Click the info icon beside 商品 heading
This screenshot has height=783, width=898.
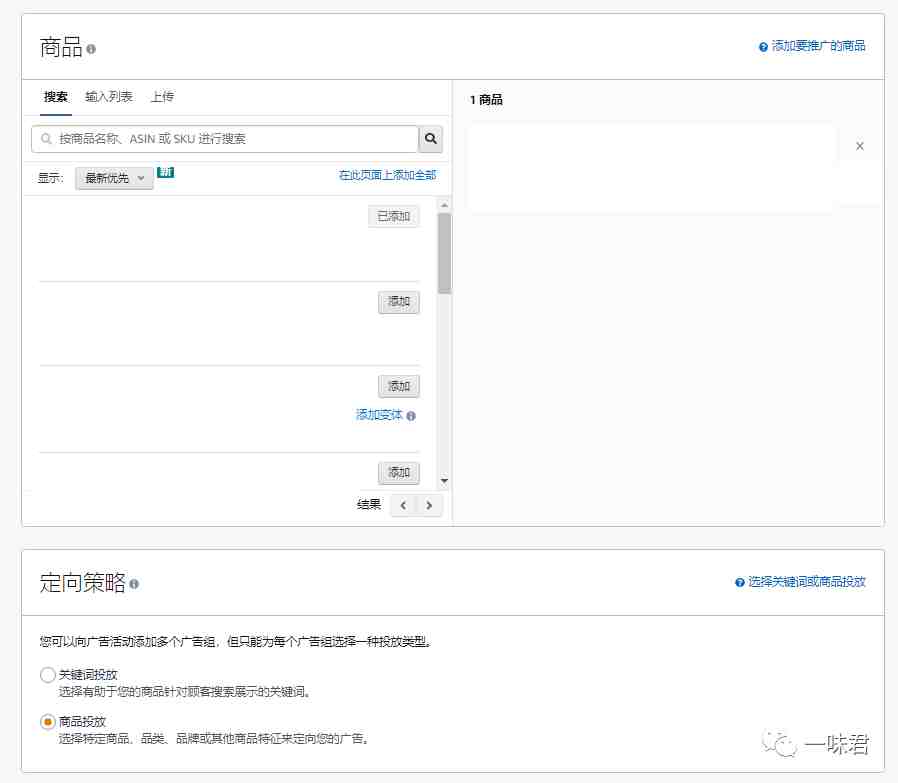(x=91, y=49)
